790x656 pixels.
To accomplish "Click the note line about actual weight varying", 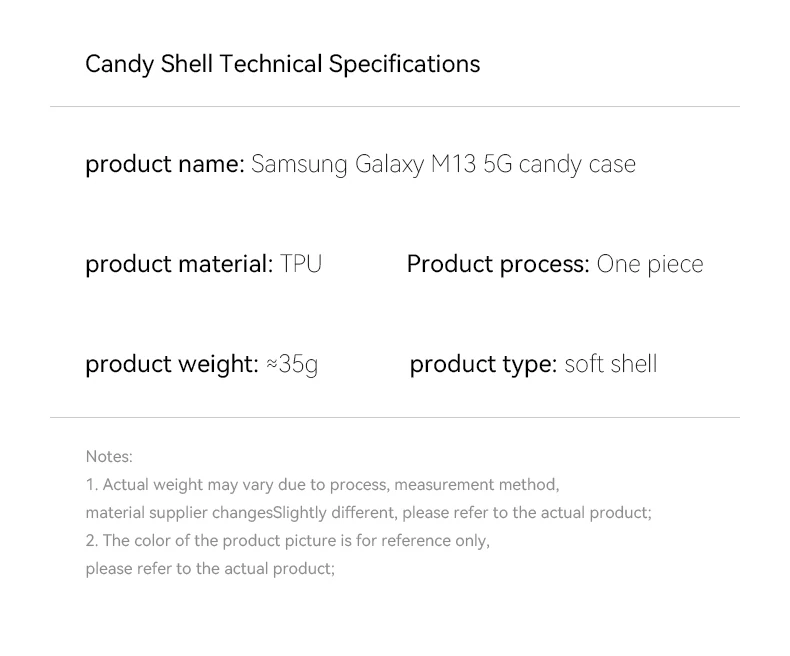I will click(322, 485).
